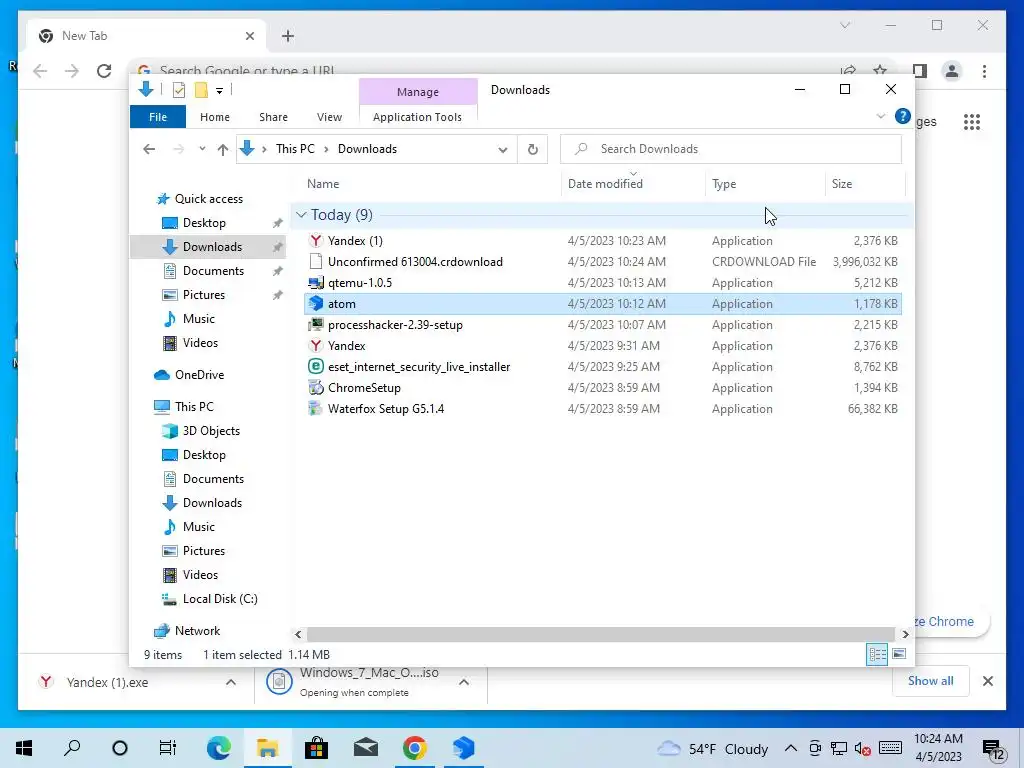This screenshot has width=1024, height=768.
Task: Click the Search Downloads field
Action: [x=731, y=149]
